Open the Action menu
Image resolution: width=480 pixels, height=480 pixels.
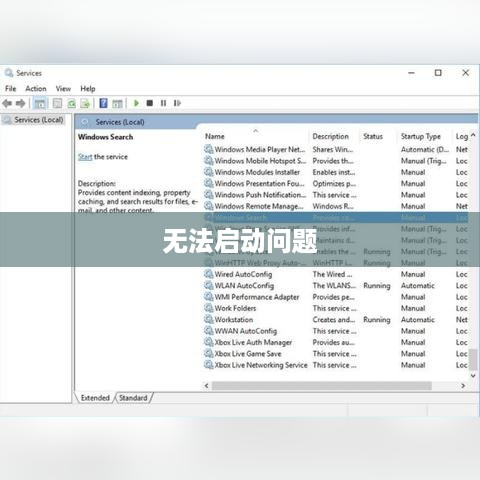point(36,88)
